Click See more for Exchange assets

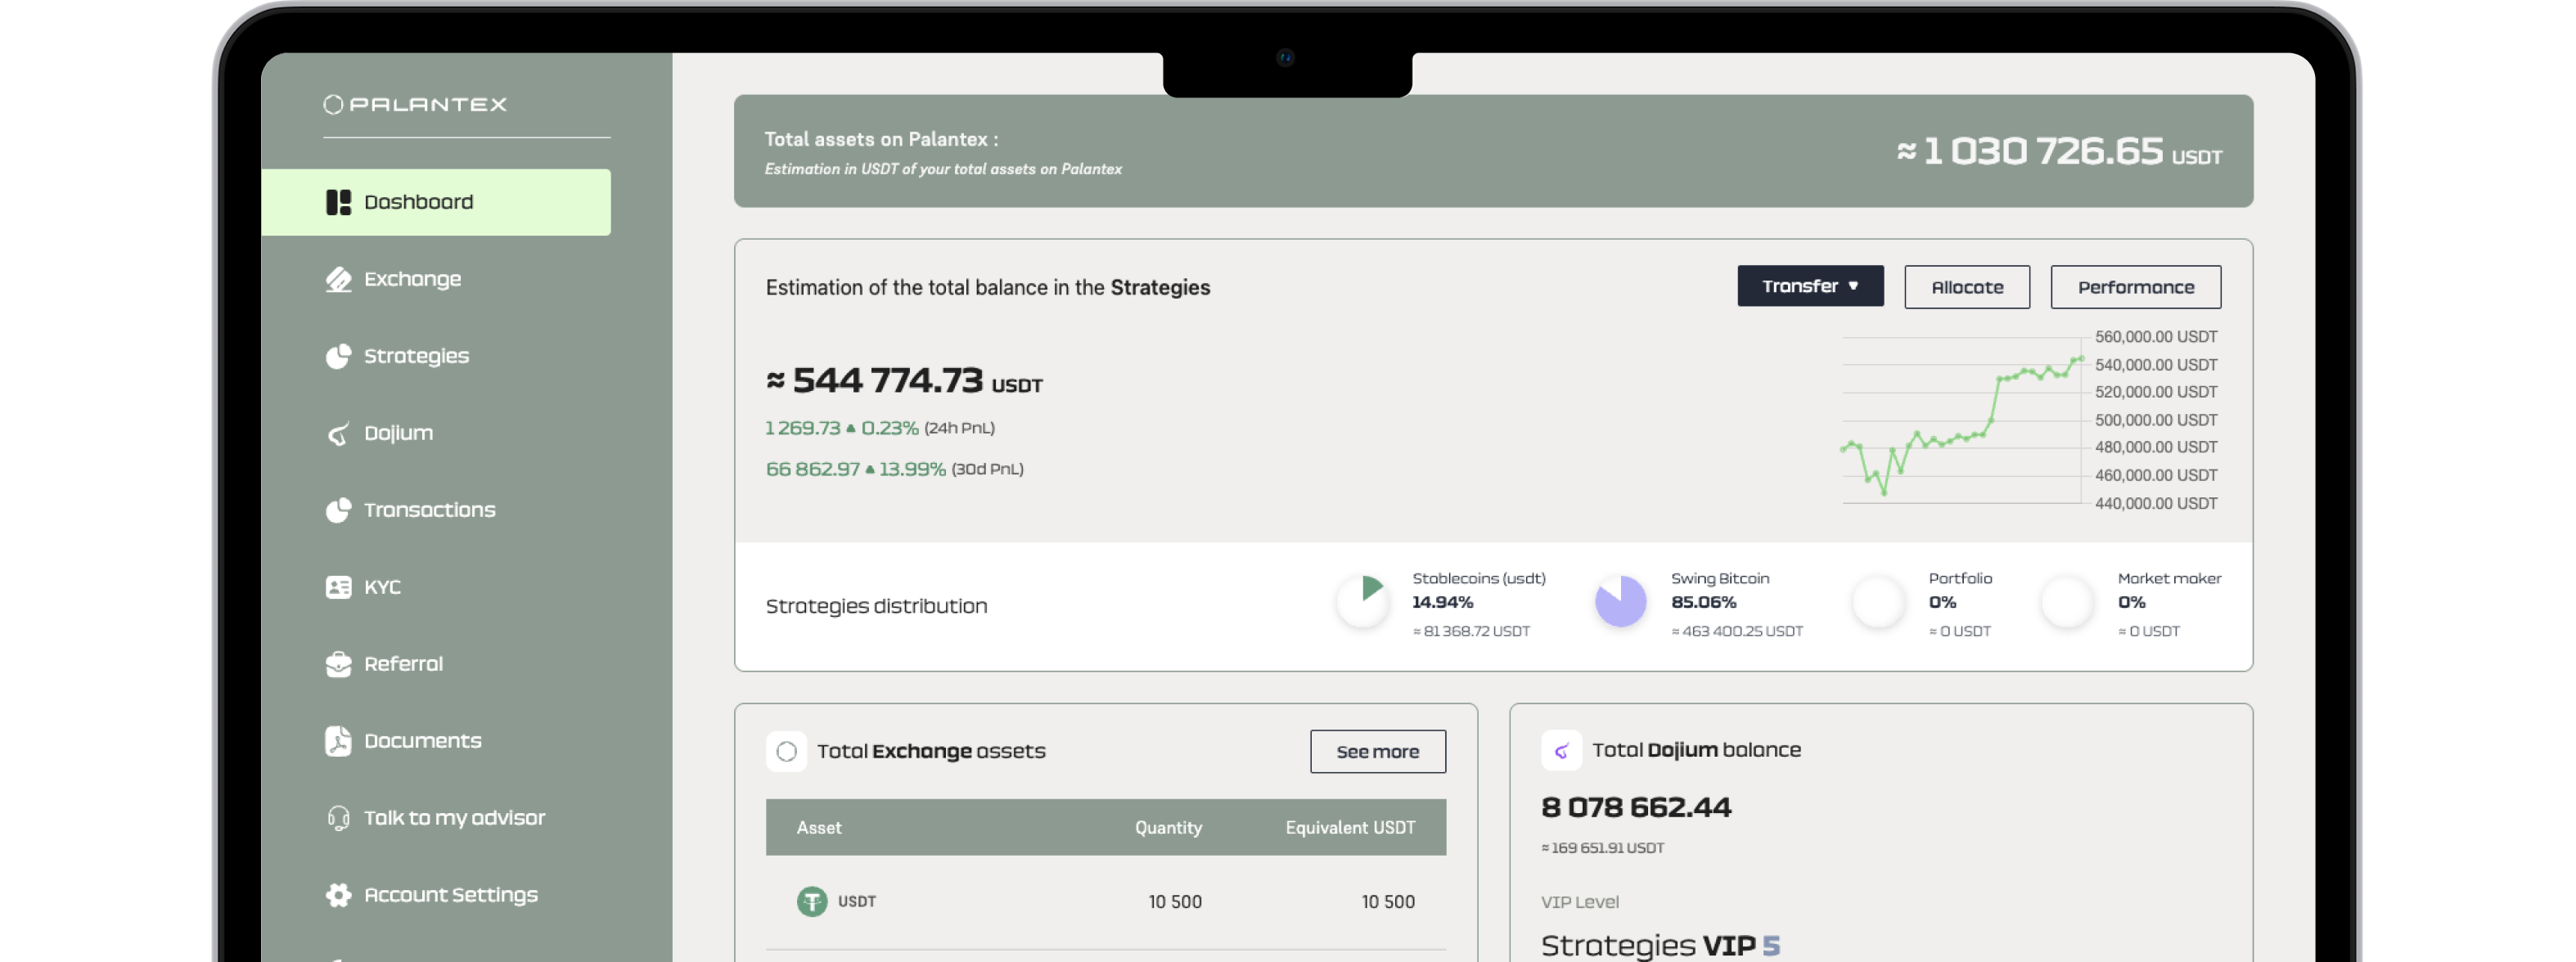1377,751
